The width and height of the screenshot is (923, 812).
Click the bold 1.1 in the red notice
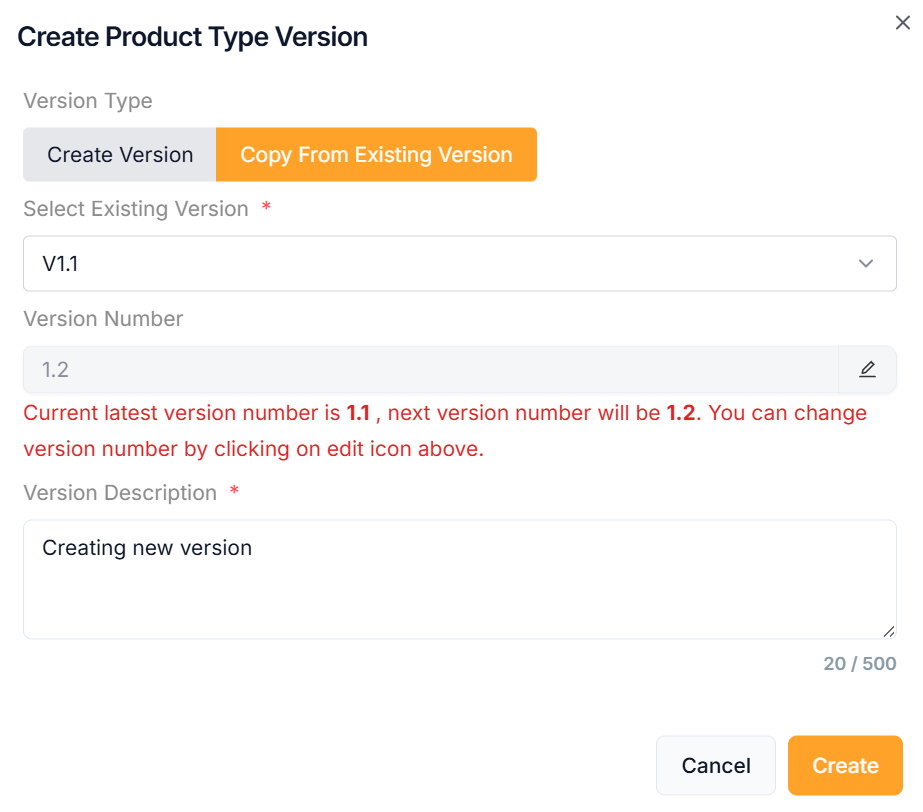[358, 413]
